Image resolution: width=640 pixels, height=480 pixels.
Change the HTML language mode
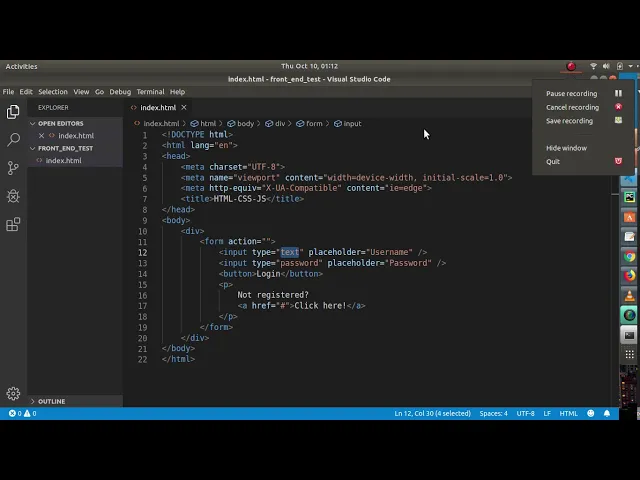[x=568, y=413]
